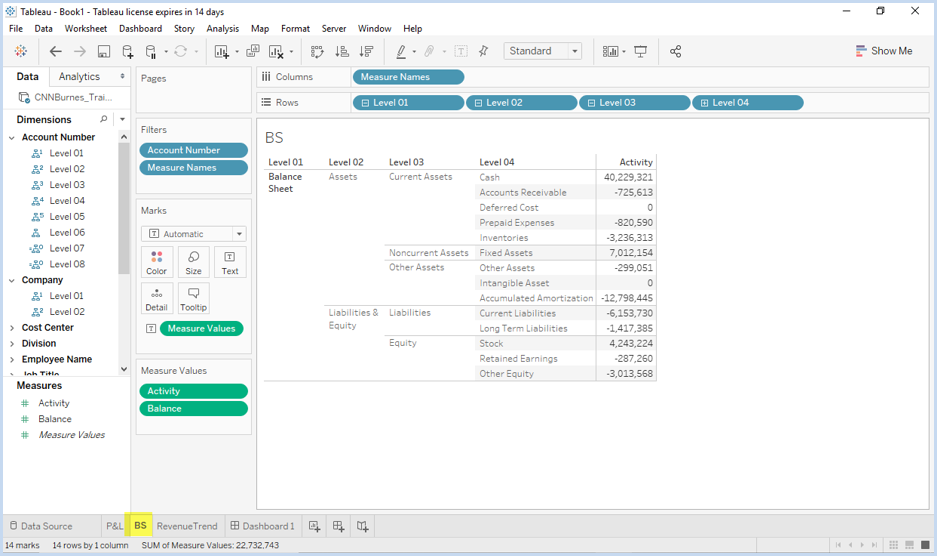This screenshot has height=556, width=937.
Task: Click New Story icon at bottom tabs
Action: 362,526
